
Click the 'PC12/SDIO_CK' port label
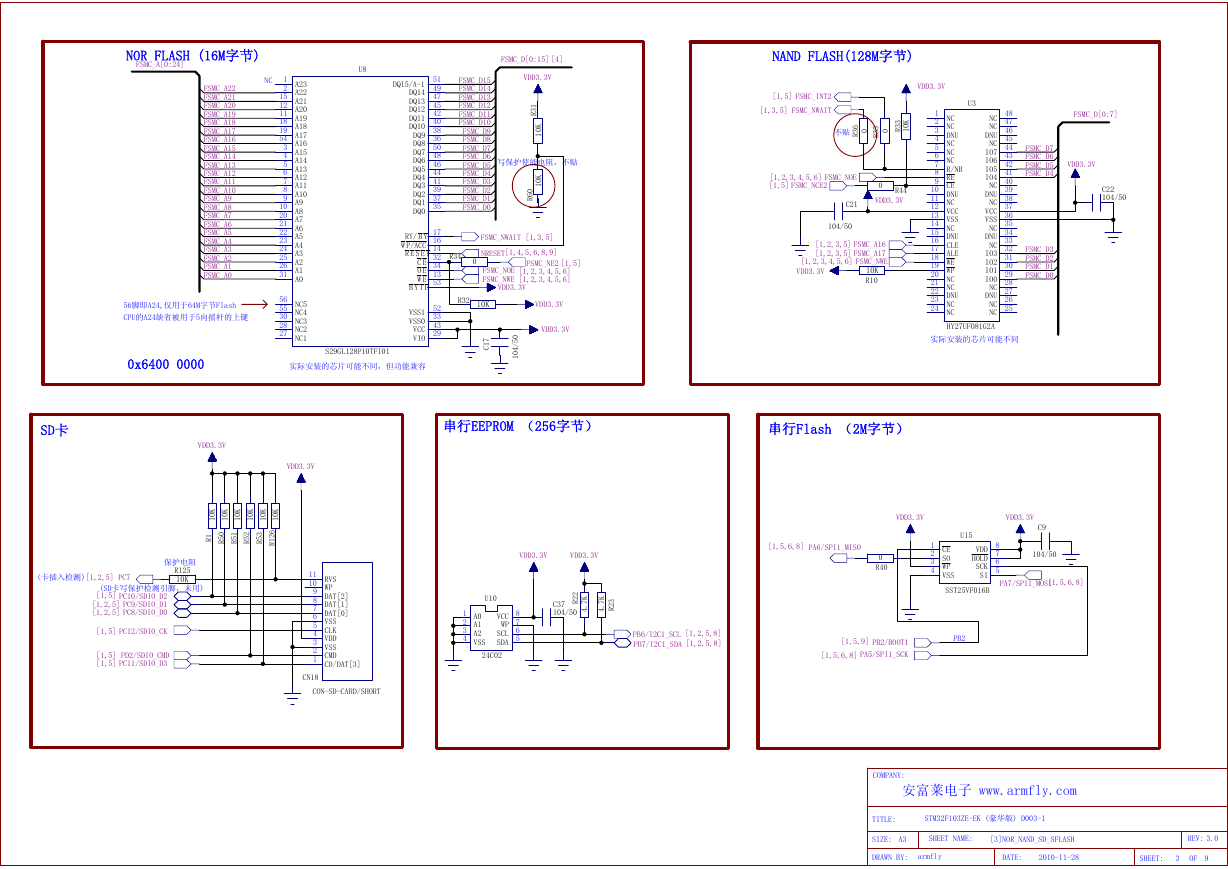coord(143,631)
